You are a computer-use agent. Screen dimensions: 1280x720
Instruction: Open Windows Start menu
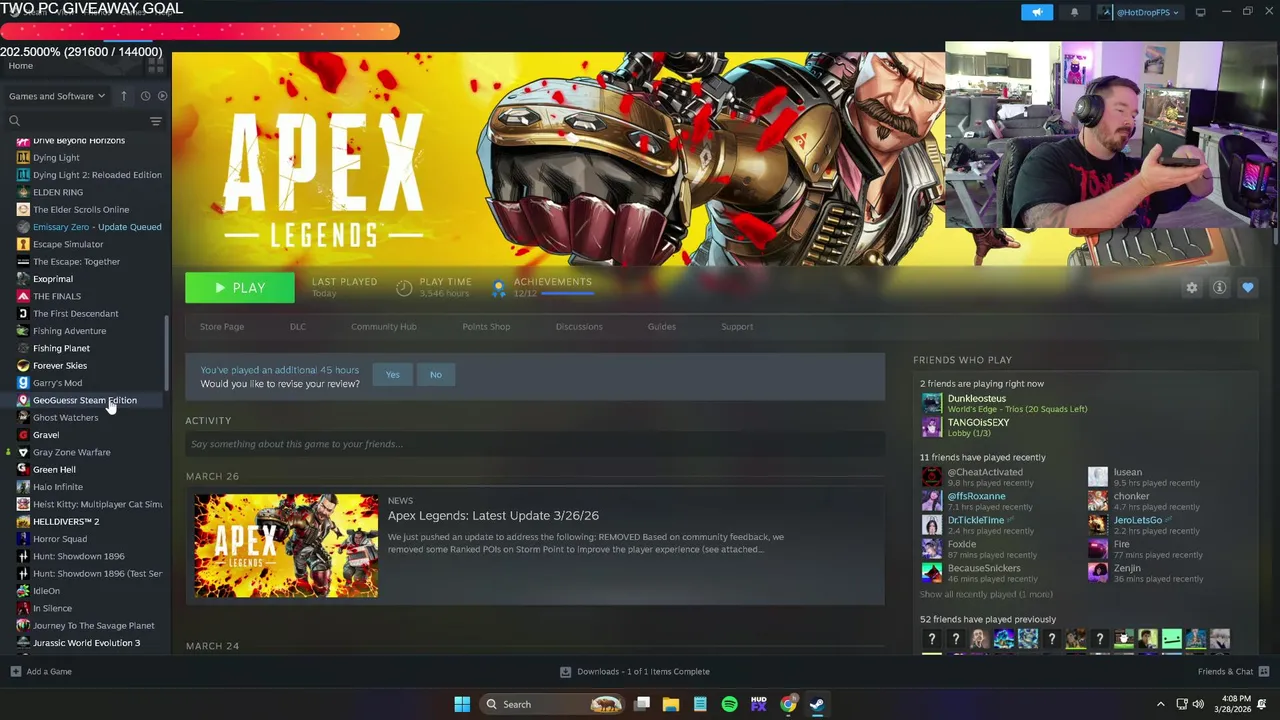click(x=462, y=704)
